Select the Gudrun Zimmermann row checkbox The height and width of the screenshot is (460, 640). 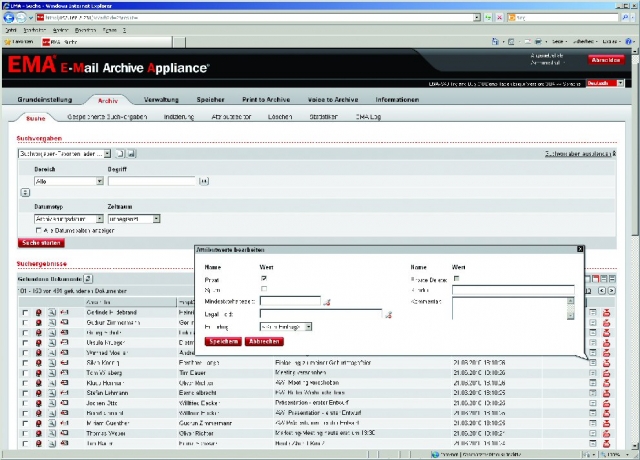pos(25,322)
